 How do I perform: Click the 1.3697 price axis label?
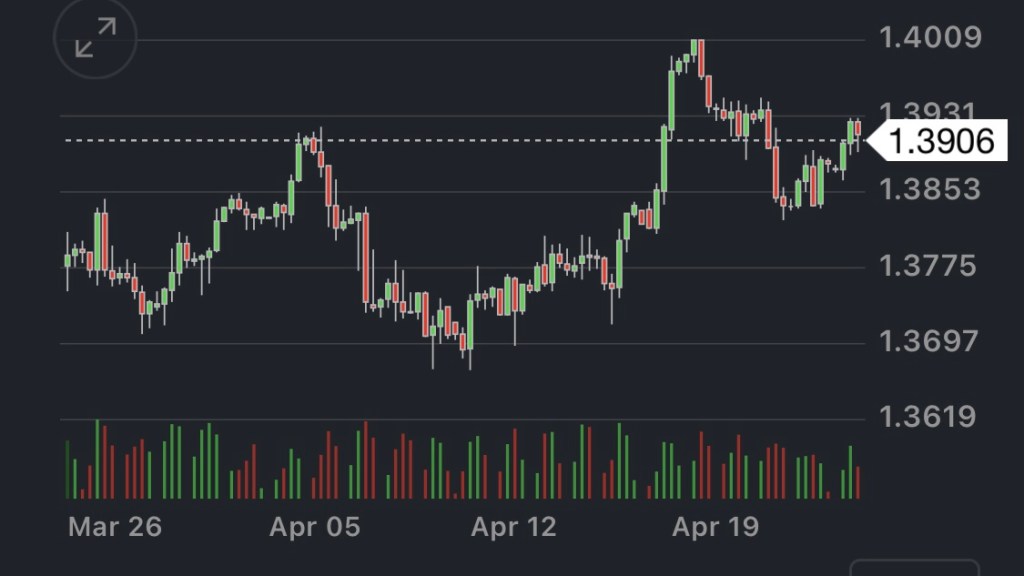929,342
